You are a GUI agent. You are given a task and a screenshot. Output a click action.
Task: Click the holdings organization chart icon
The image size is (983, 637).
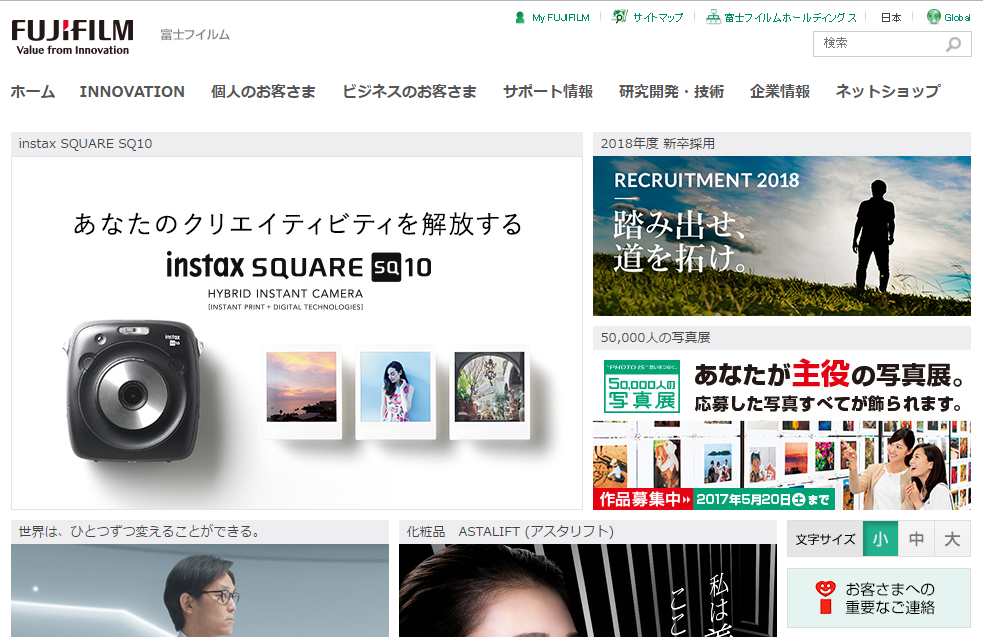(x=713, y=17)
